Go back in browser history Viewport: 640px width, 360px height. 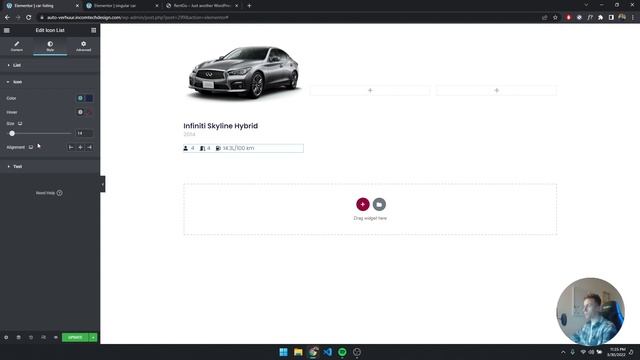click(x=7, y=18)
